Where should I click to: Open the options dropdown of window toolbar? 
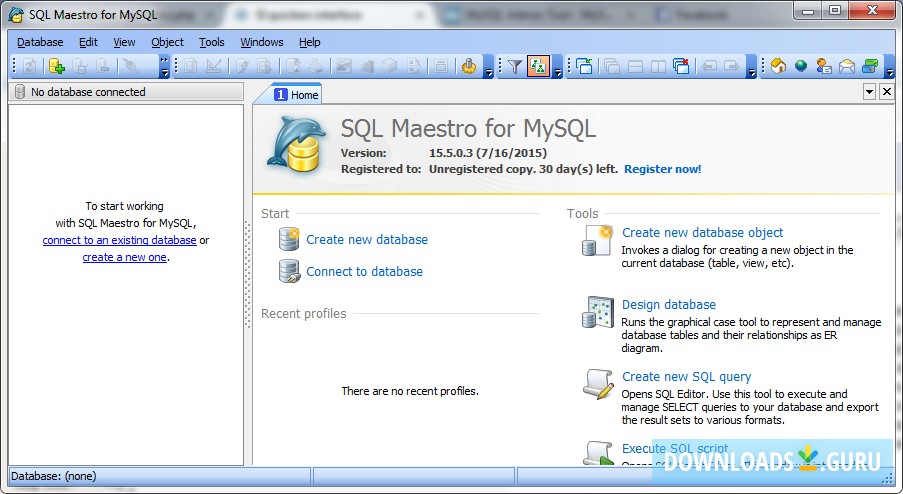(751, 66)
